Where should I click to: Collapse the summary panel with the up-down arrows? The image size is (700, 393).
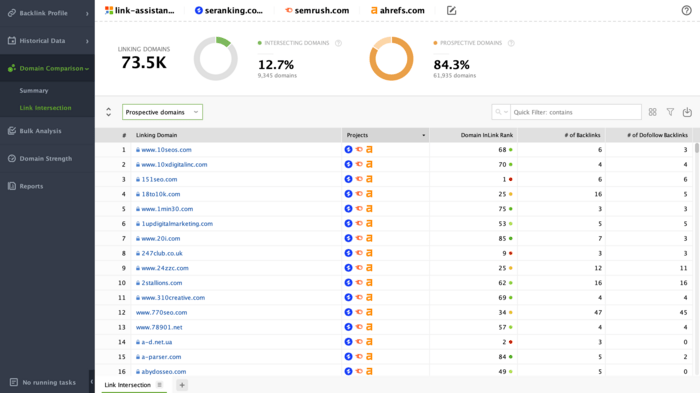point(108,112)
